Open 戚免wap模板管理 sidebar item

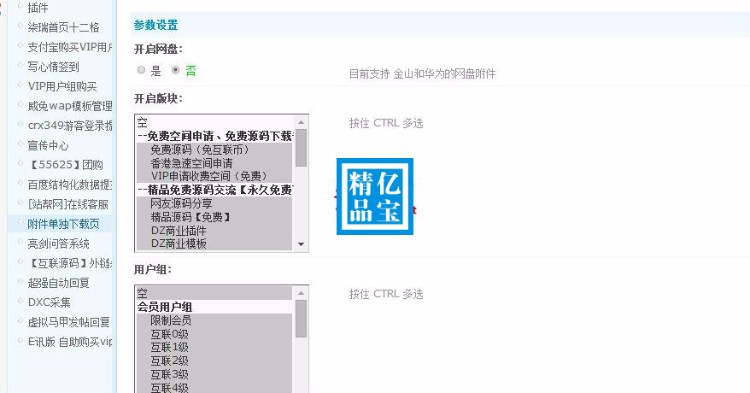70,106
